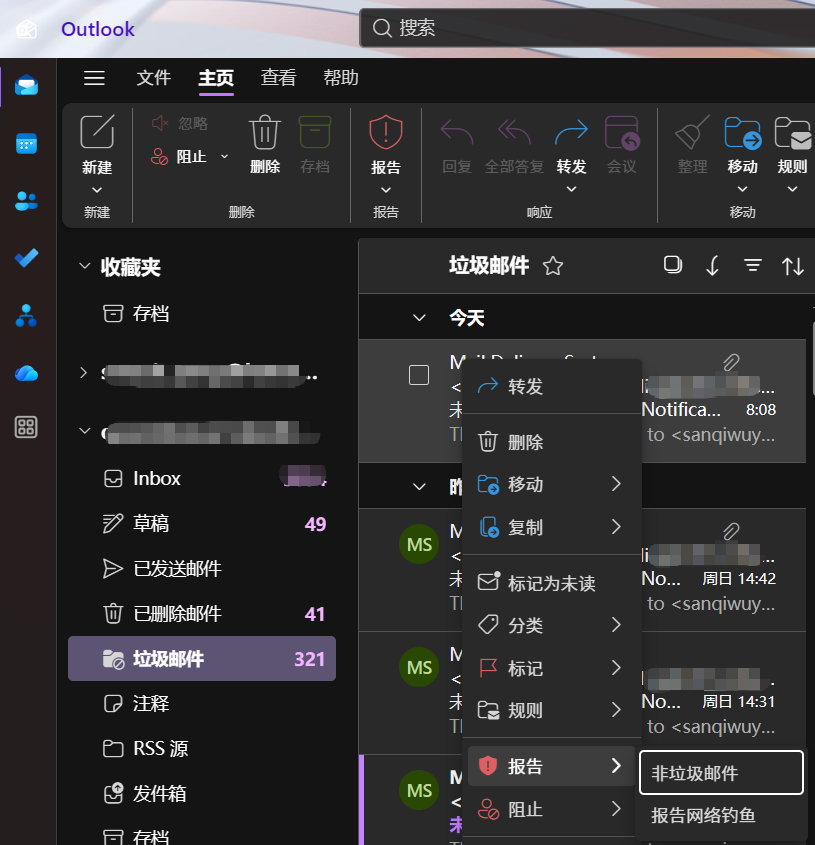
Task: Collapse the 今天 message group
Action: click(420, 318)
